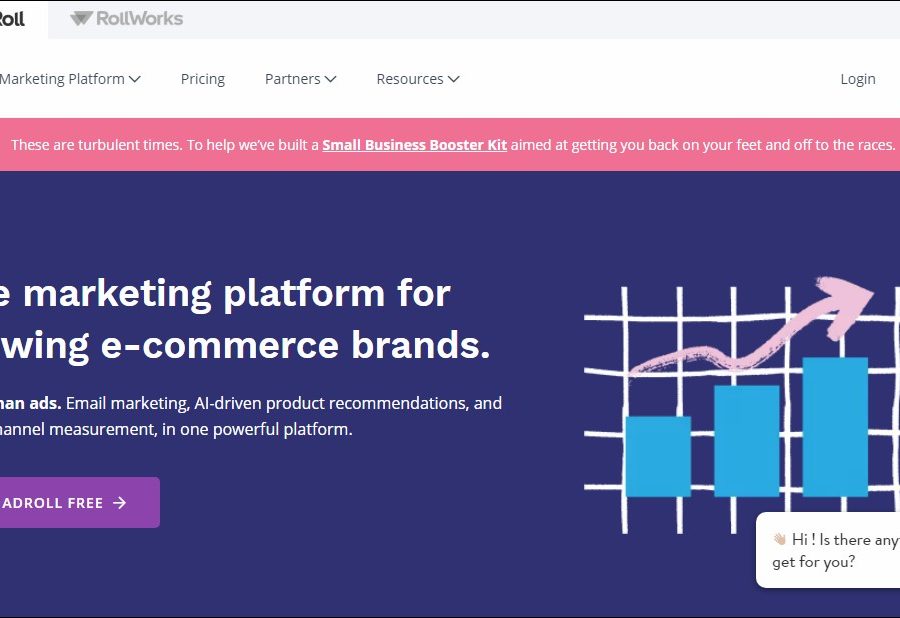Open the chat greeting message popup
Screen dimensions: 900x618
[835, 550]
